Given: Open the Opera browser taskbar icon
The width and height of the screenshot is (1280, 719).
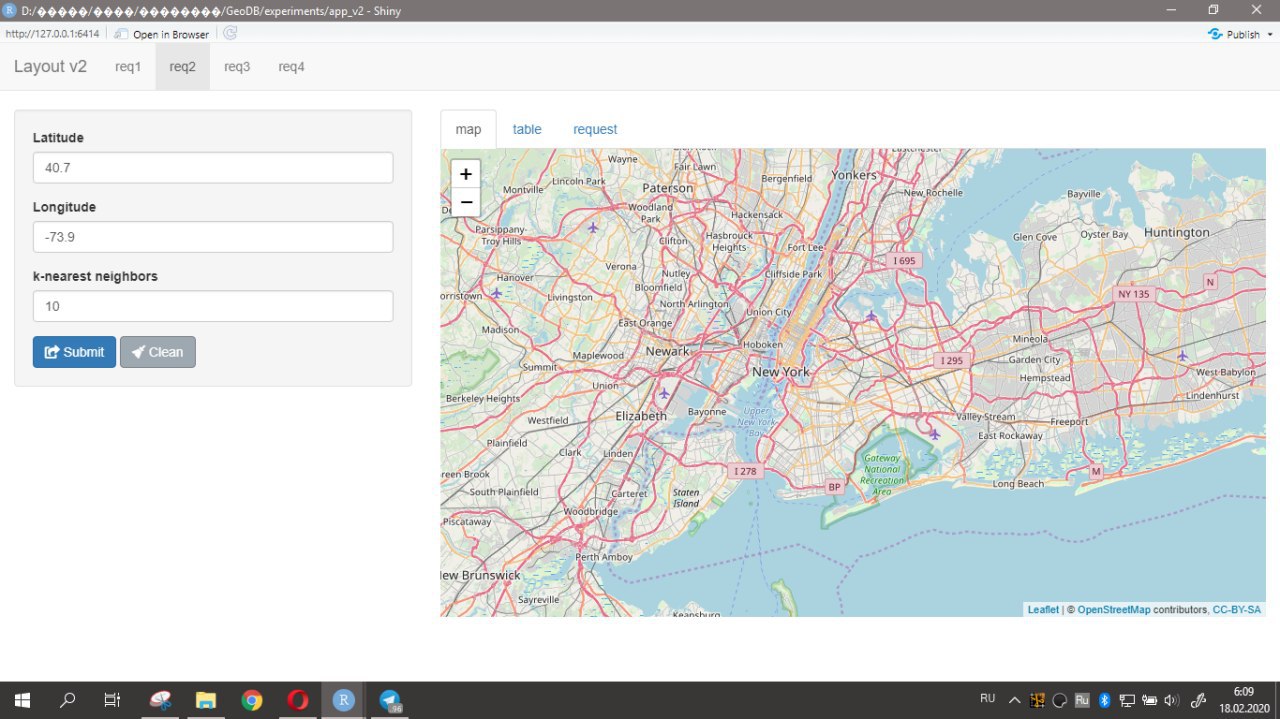Looking at the screenshot, I should click(297, 700).
